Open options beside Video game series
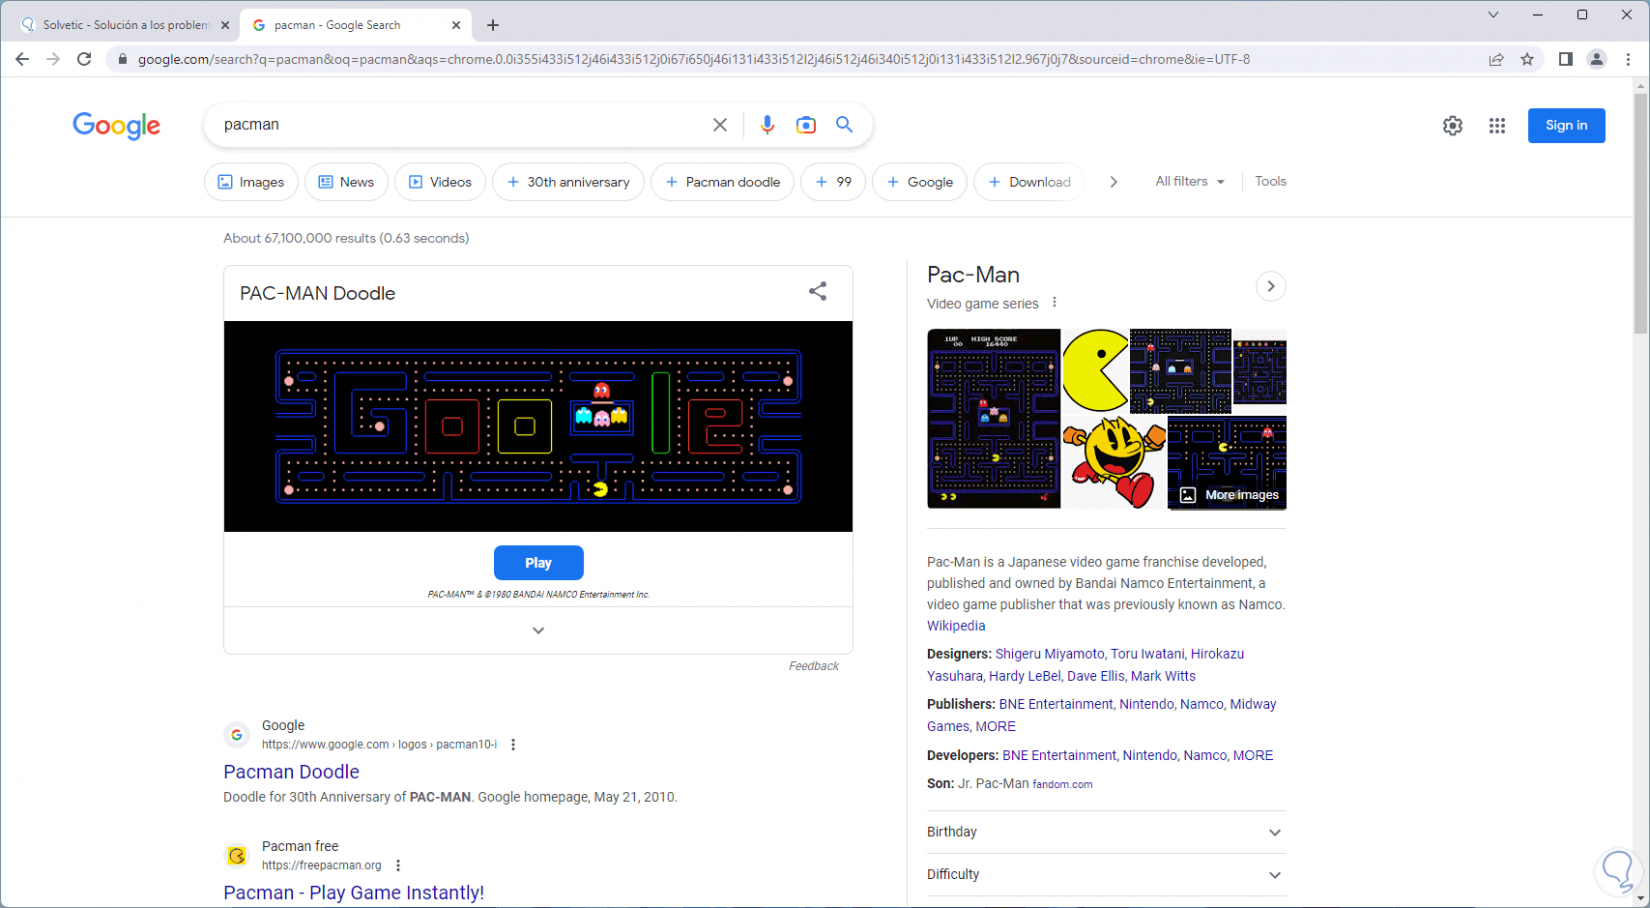The width and height of the screenshot is (1650, 908). coord(1054,303)
